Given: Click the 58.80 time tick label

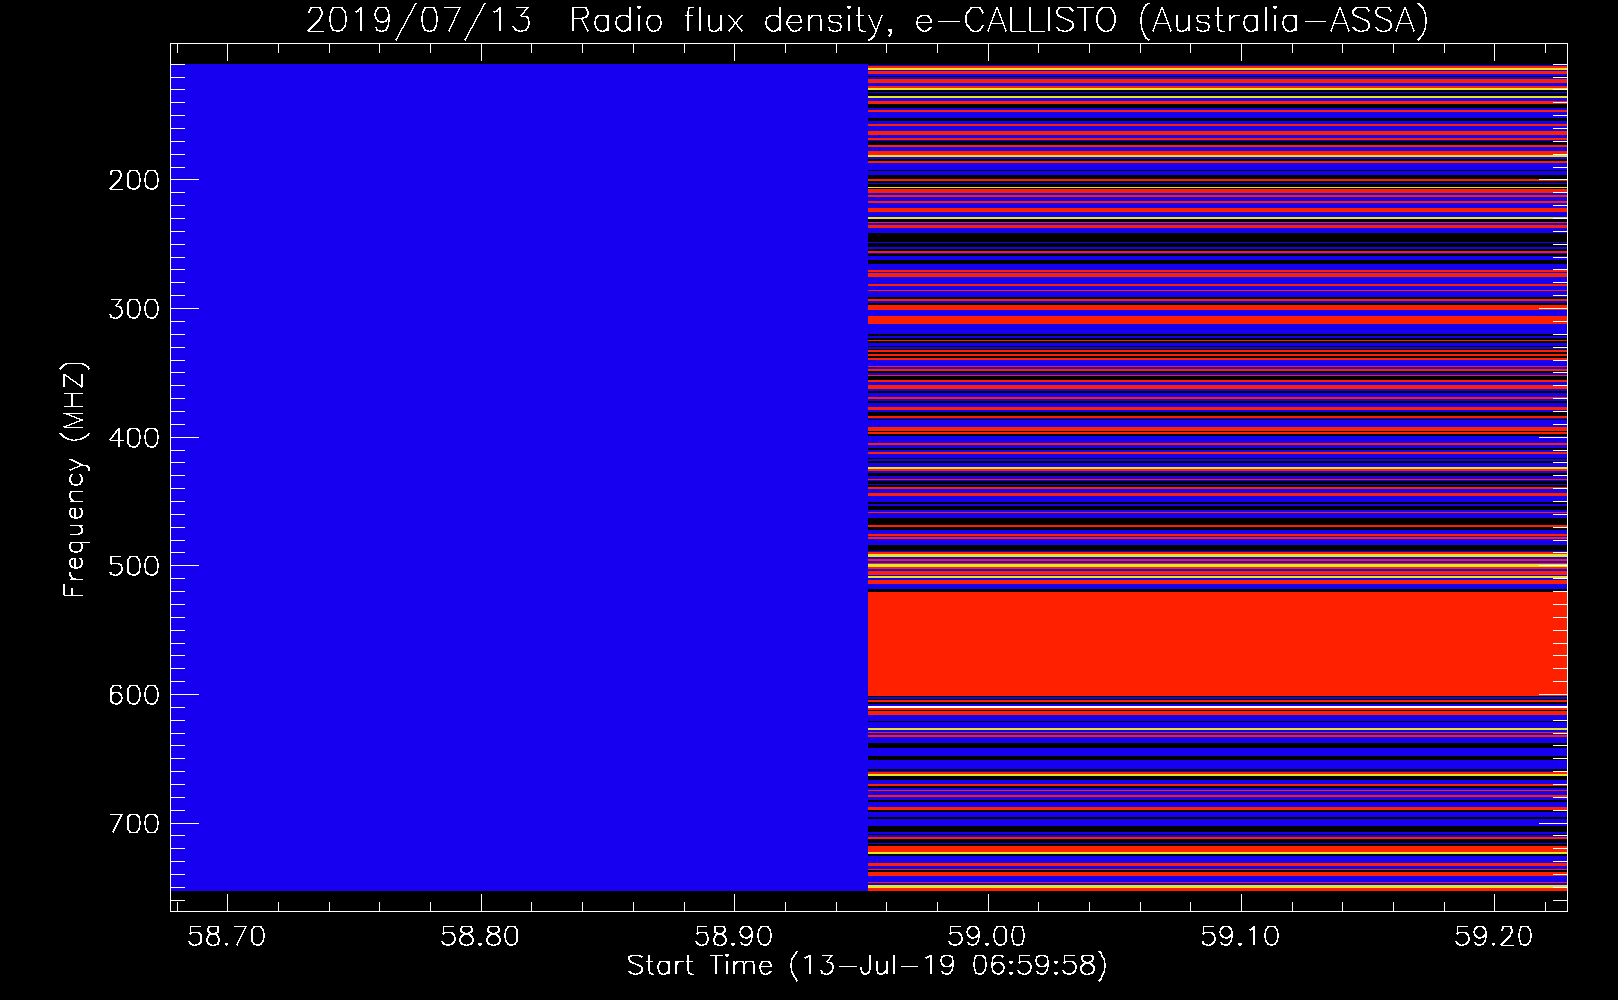Looking at the screenshot, I should point(480,936).
